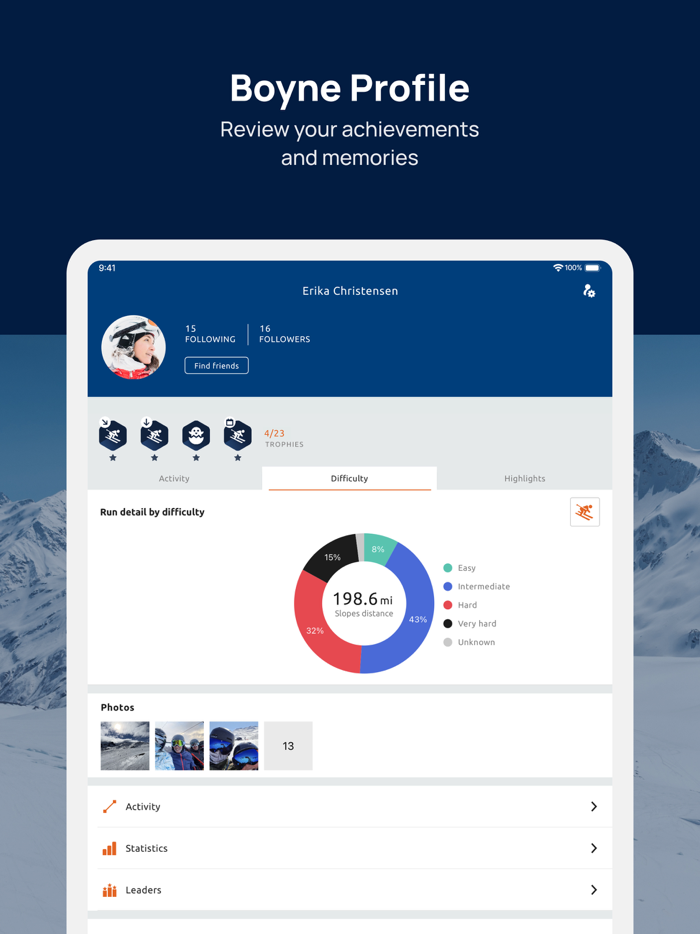Select the calendar skier trophy badge

click(238, 435)
